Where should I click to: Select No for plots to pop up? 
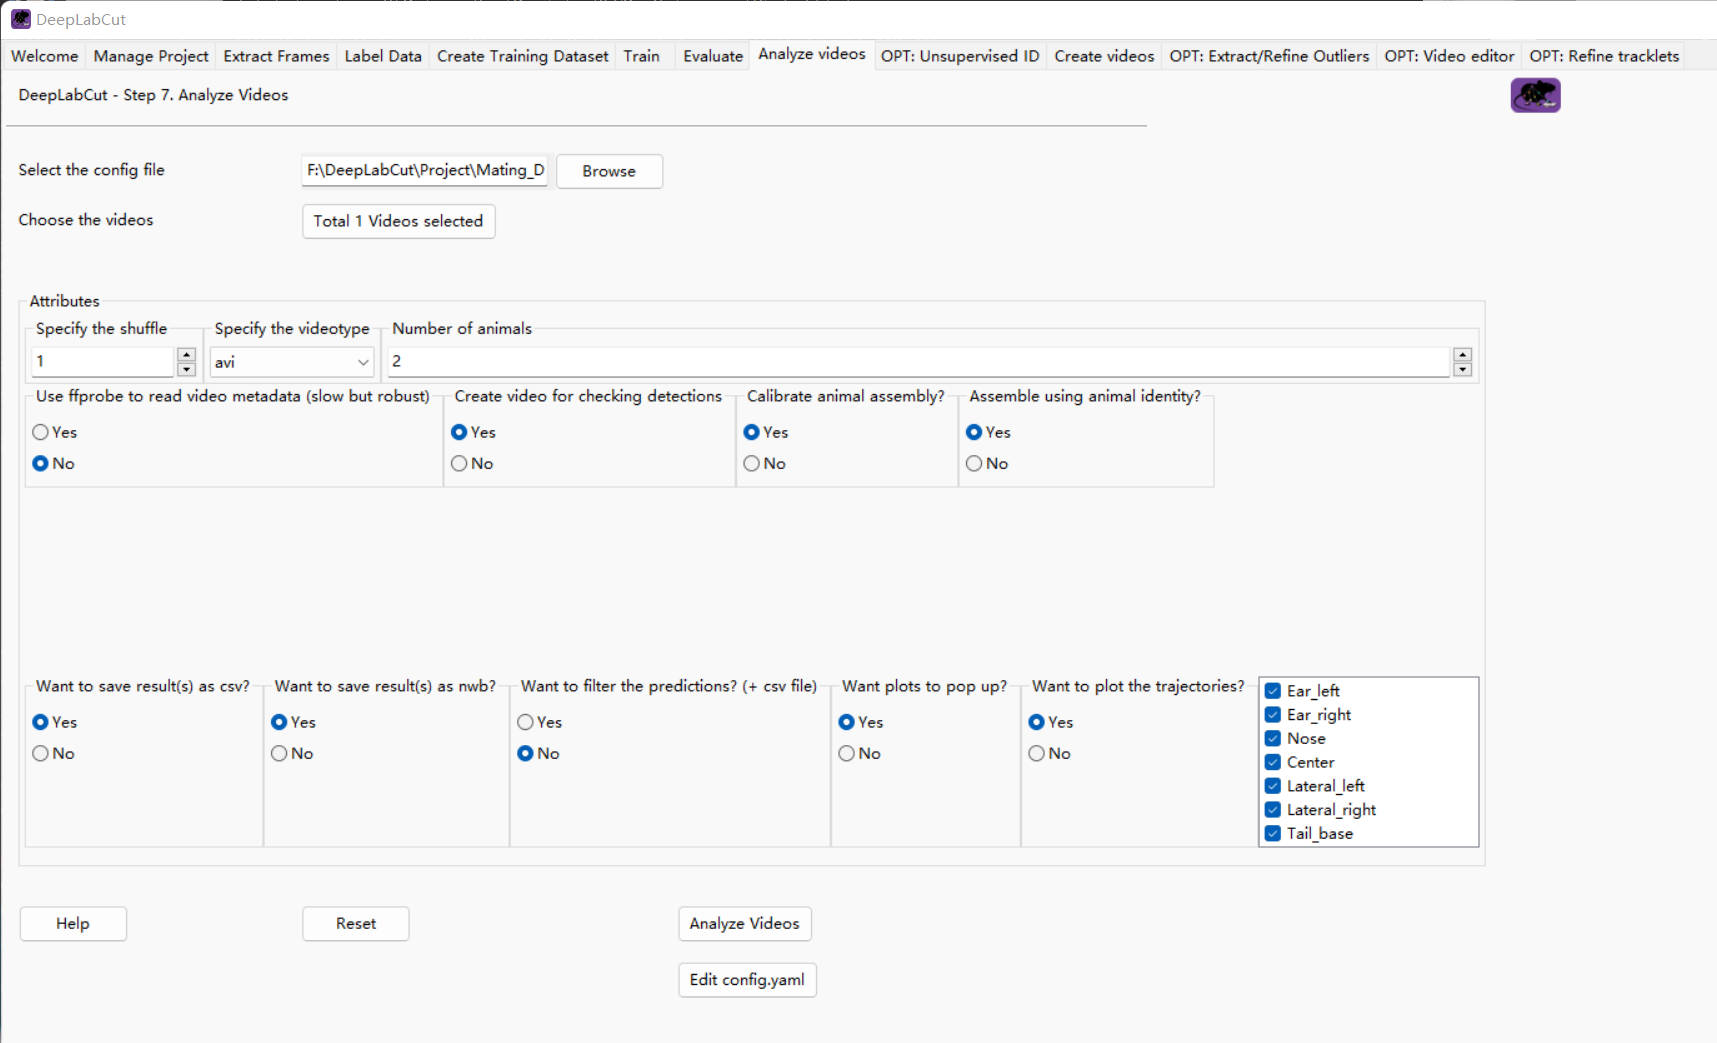[x=847, y=753]
